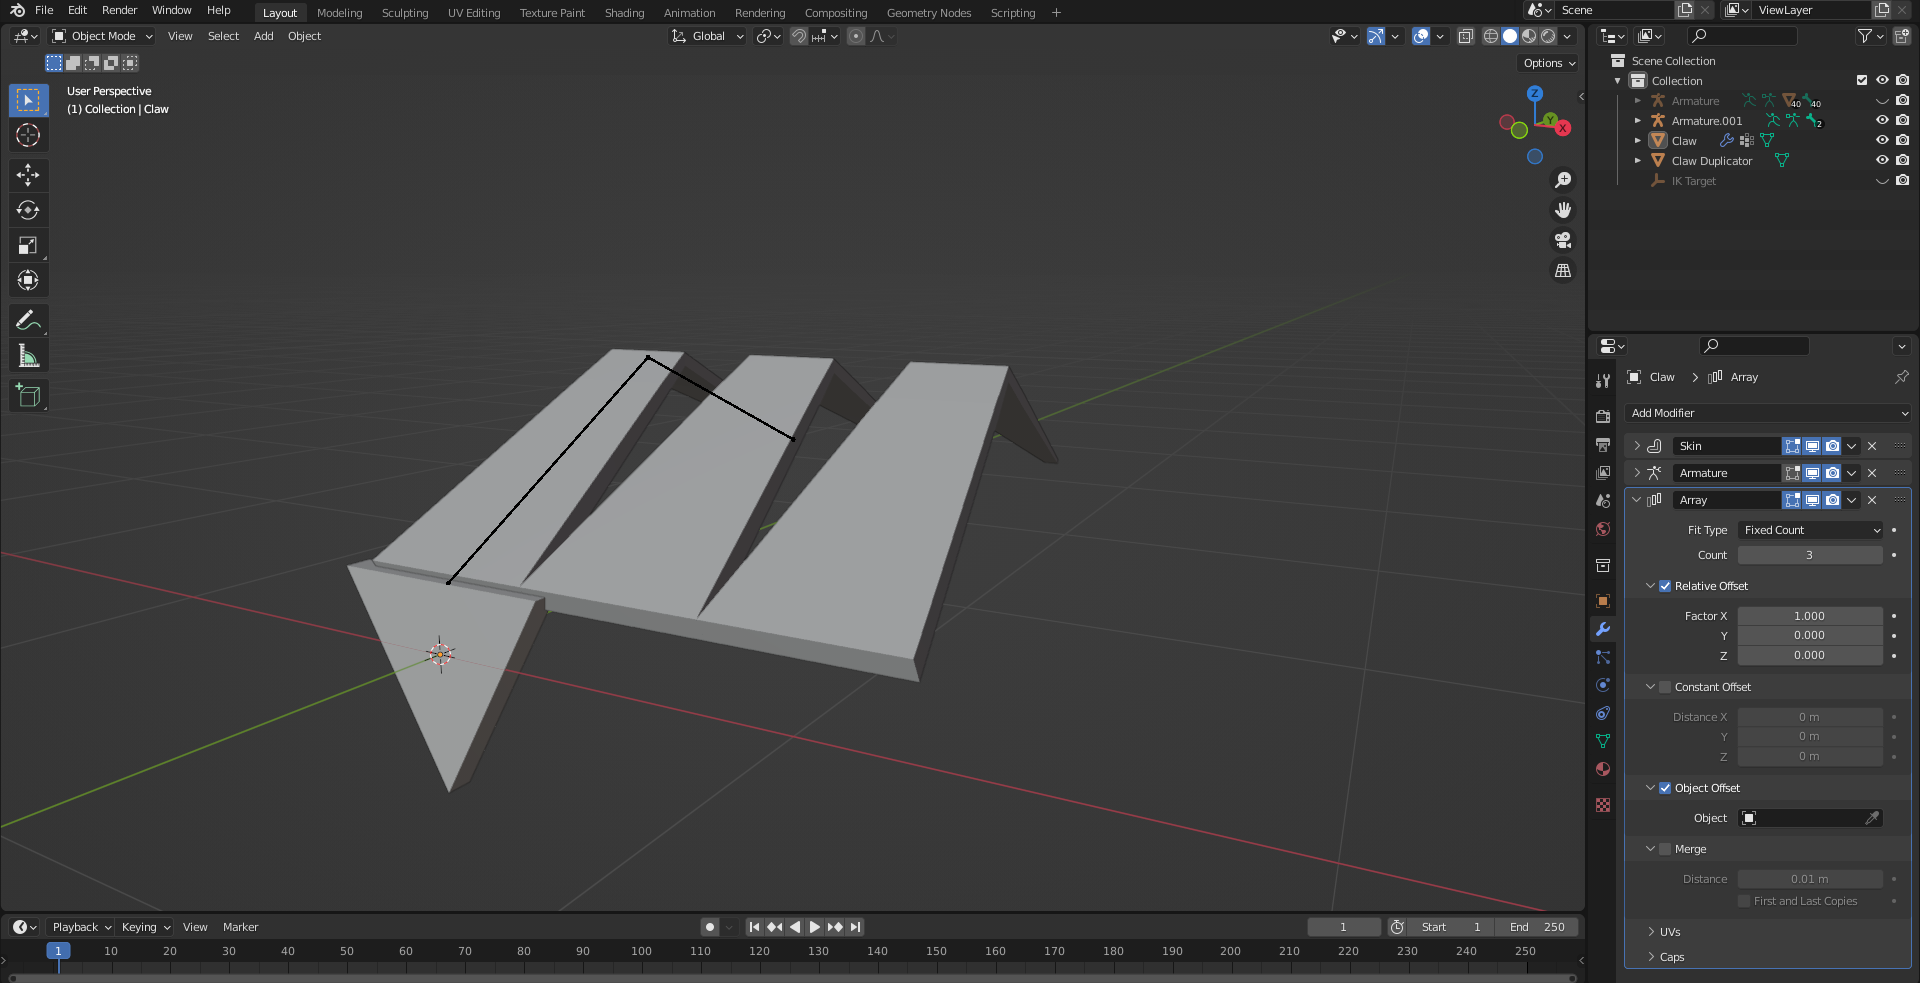Hide Claw Duplicator in viewport
The height and width of the screenshot is (983, 1920).
point(1882,160)
